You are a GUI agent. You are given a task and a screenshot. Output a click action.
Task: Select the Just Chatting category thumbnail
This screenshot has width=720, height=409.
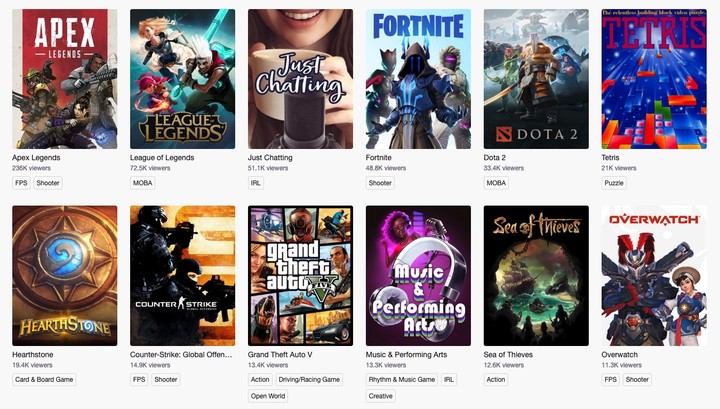coord(300,79)
